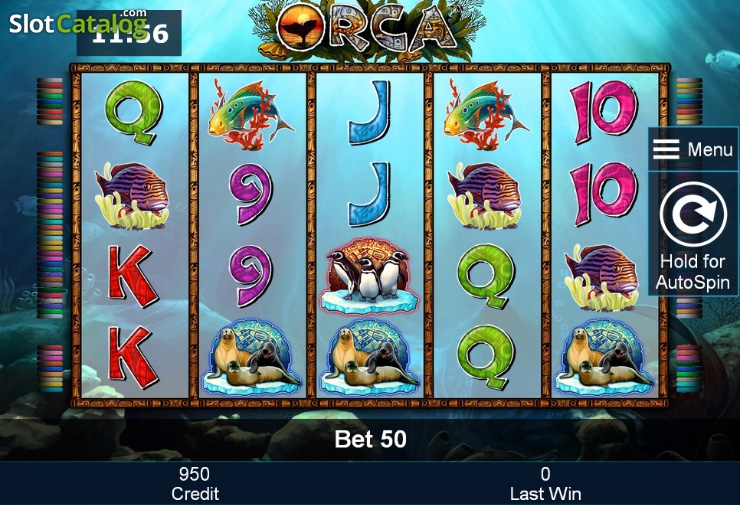The width and height of the screenshot is (740, 505).
Task: Open the SlotCatalog.com watermark link
Action: tap(78, 23)
